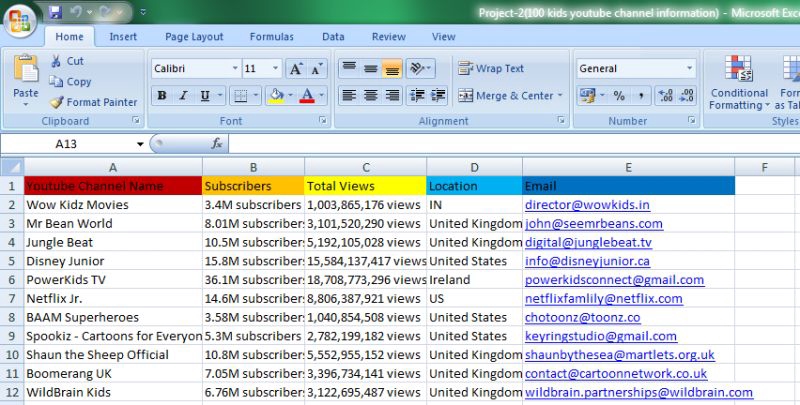Open the Insert ribbon tab
Viewport: 800px width, 405px height.
[x=123, y=37]
